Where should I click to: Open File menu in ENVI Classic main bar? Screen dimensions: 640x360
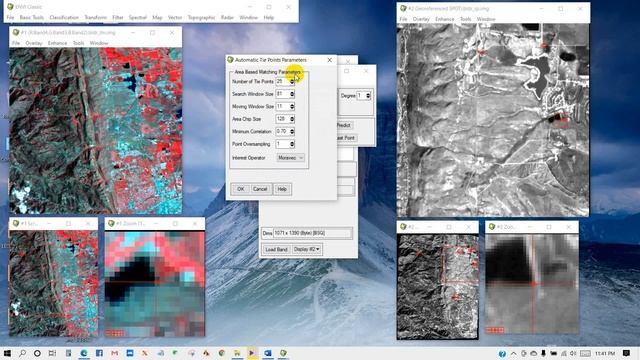(x=10, y=18)
